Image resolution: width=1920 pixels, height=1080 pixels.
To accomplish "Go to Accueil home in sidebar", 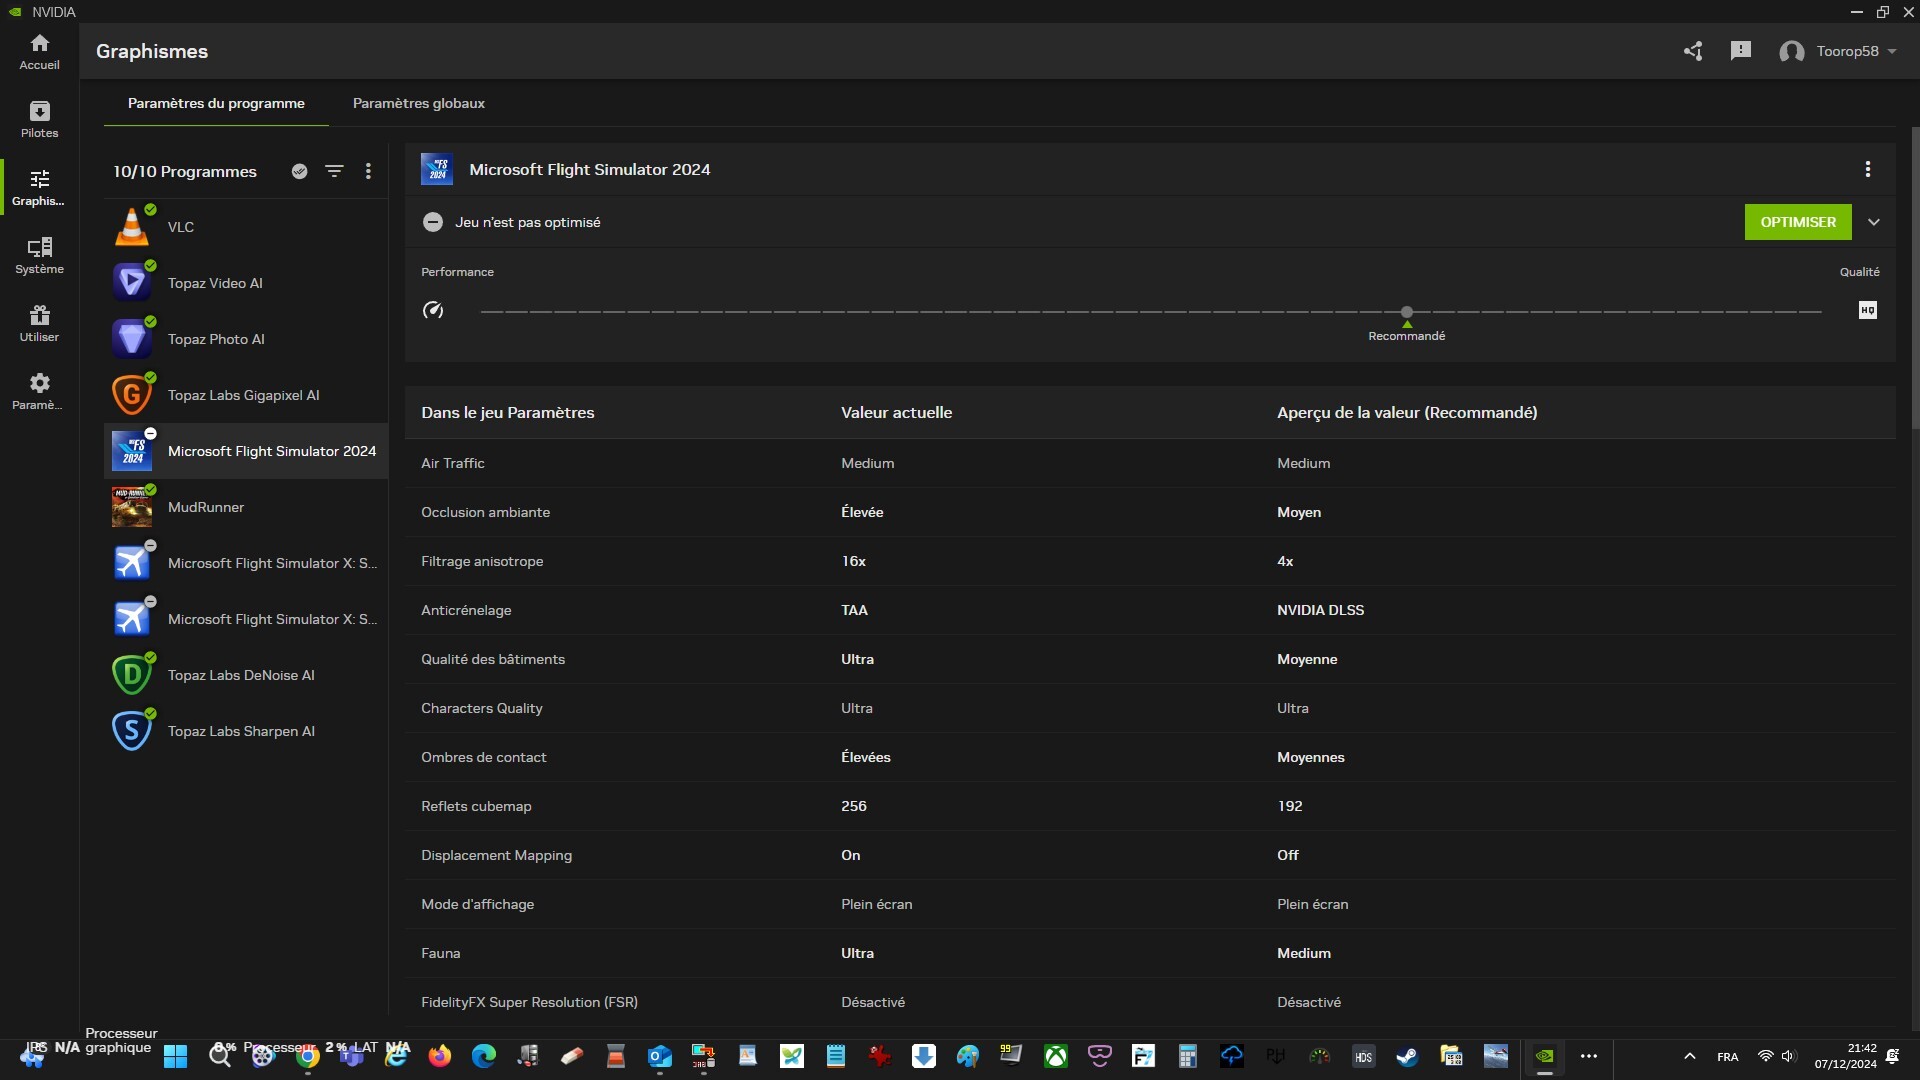I will pos(39,52).
